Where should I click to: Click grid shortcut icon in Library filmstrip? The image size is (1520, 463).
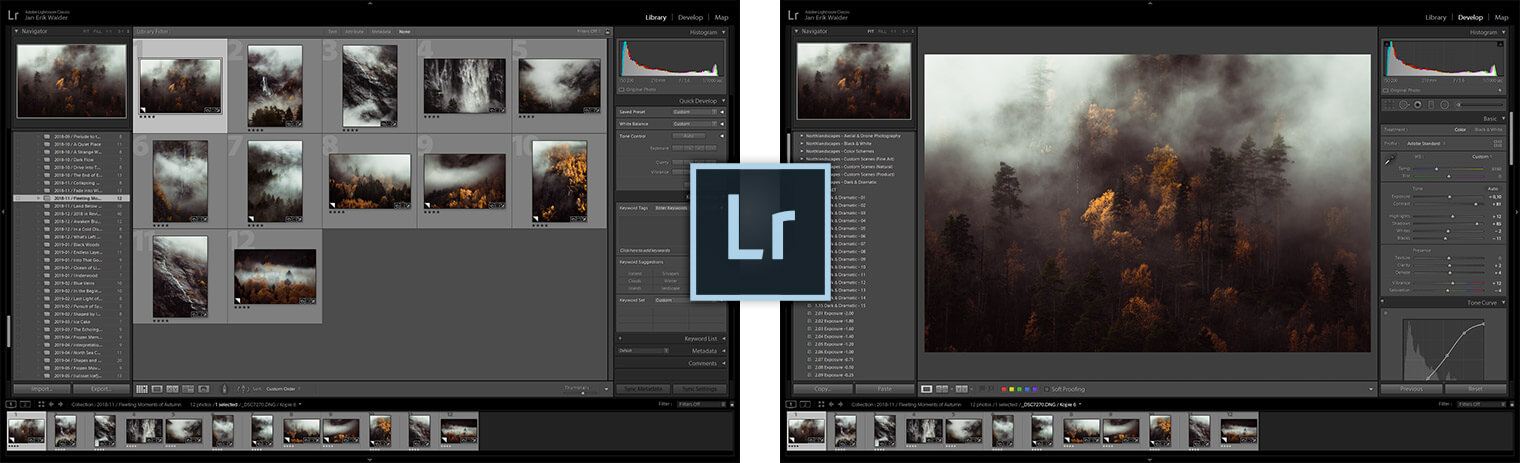(x=41, y=404)
